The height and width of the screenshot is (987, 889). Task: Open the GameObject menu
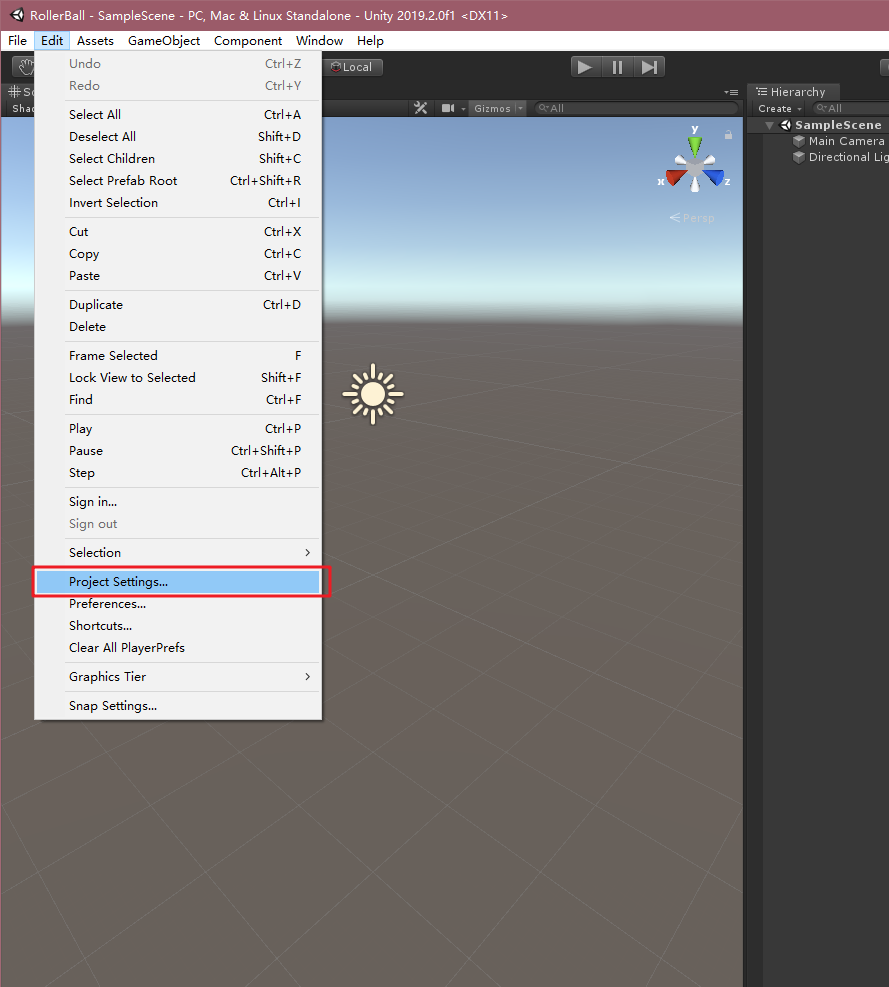click(x=164, y=40)
